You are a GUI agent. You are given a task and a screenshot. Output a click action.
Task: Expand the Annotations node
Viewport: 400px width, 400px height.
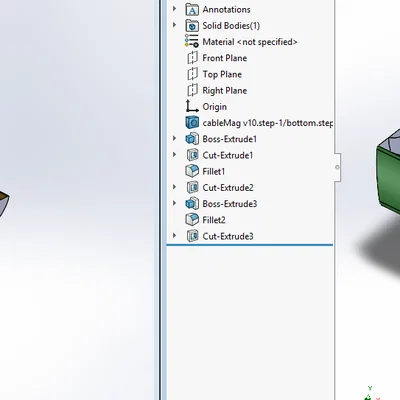[174, 8]
